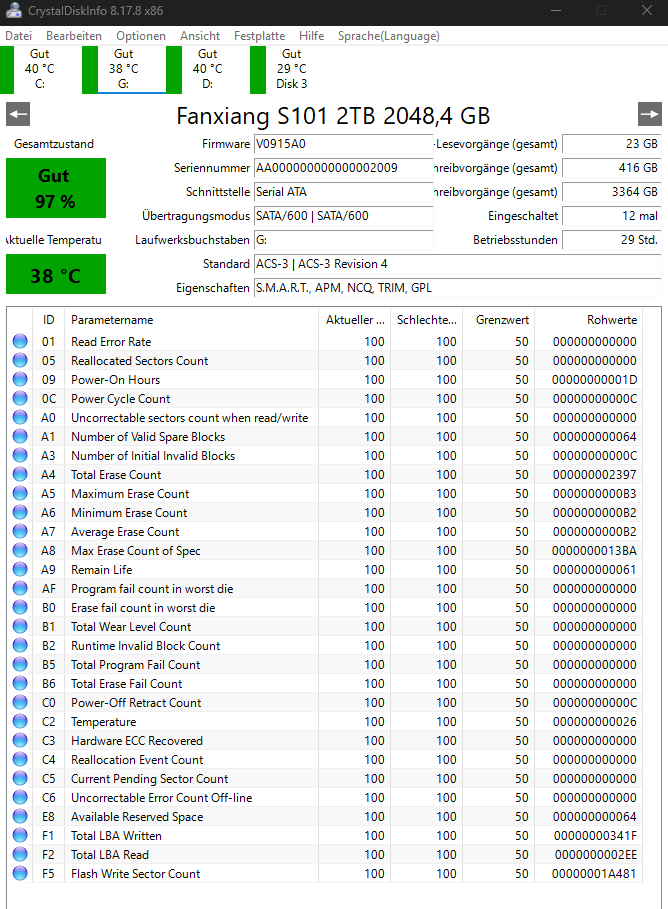This screenshot has height=909, width=668.
Task: Click the Eigenschaften field with S.M.A.R.T.
Action: pyautogui.click(x=458, y=288)
